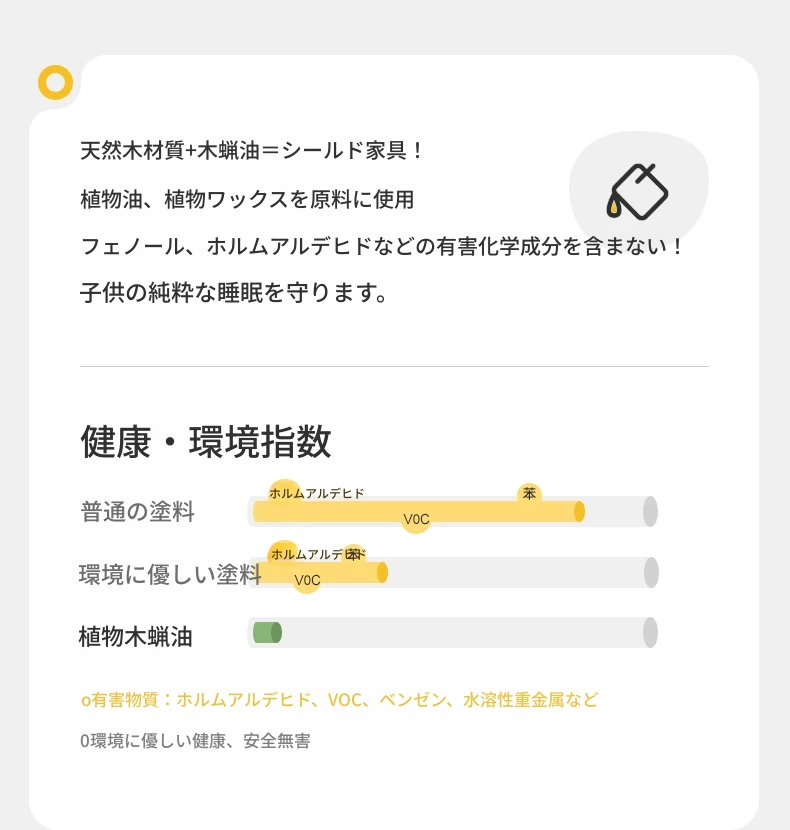Click the paint bucket icon
790x830 pixels.
point(637,192)
